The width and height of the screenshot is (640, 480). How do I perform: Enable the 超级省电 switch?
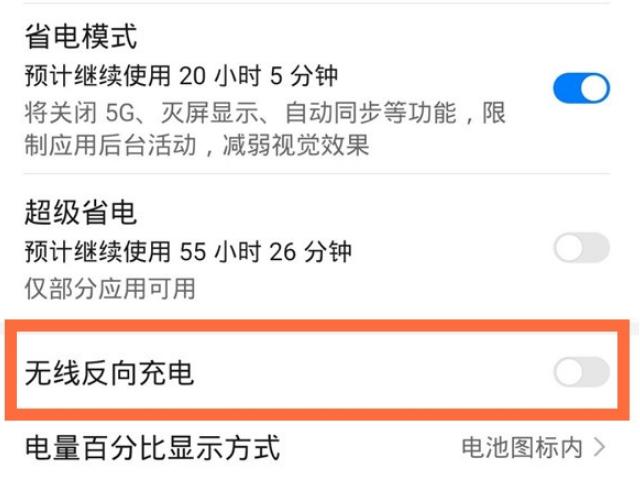[581, 247]
